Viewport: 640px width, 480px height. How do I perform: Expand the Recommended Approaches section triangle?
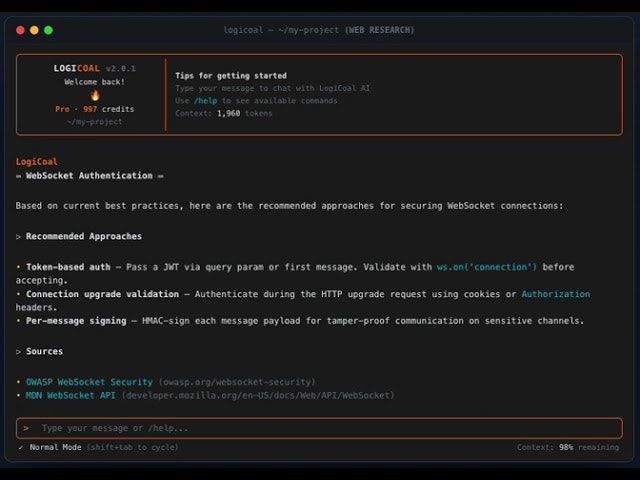point(18,237)
